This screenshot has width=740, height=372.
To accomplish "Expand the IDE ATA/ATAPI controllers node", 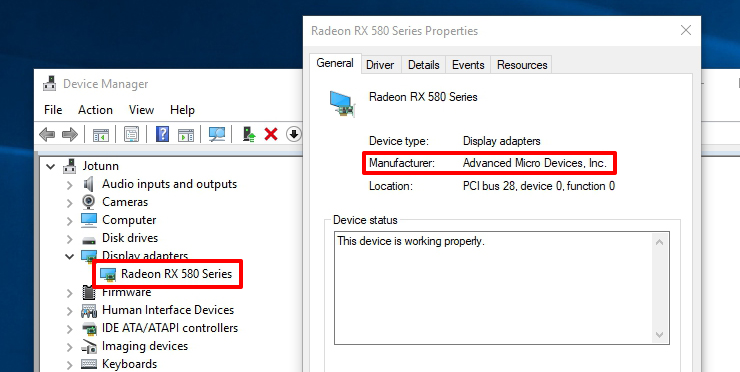I will coord(70,329).
